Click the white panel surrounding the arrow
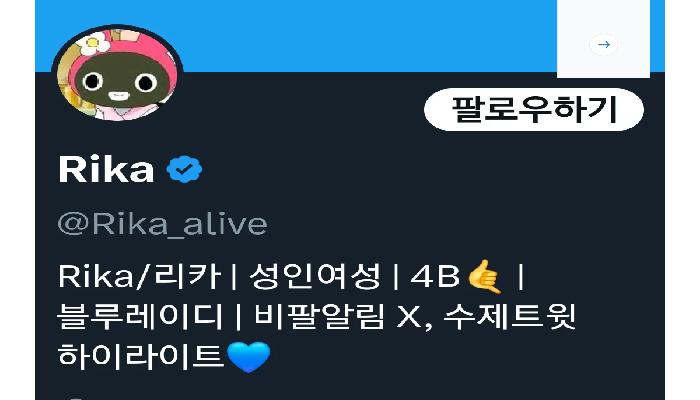Viewport: 700px width, 400px height. [604, 39]
